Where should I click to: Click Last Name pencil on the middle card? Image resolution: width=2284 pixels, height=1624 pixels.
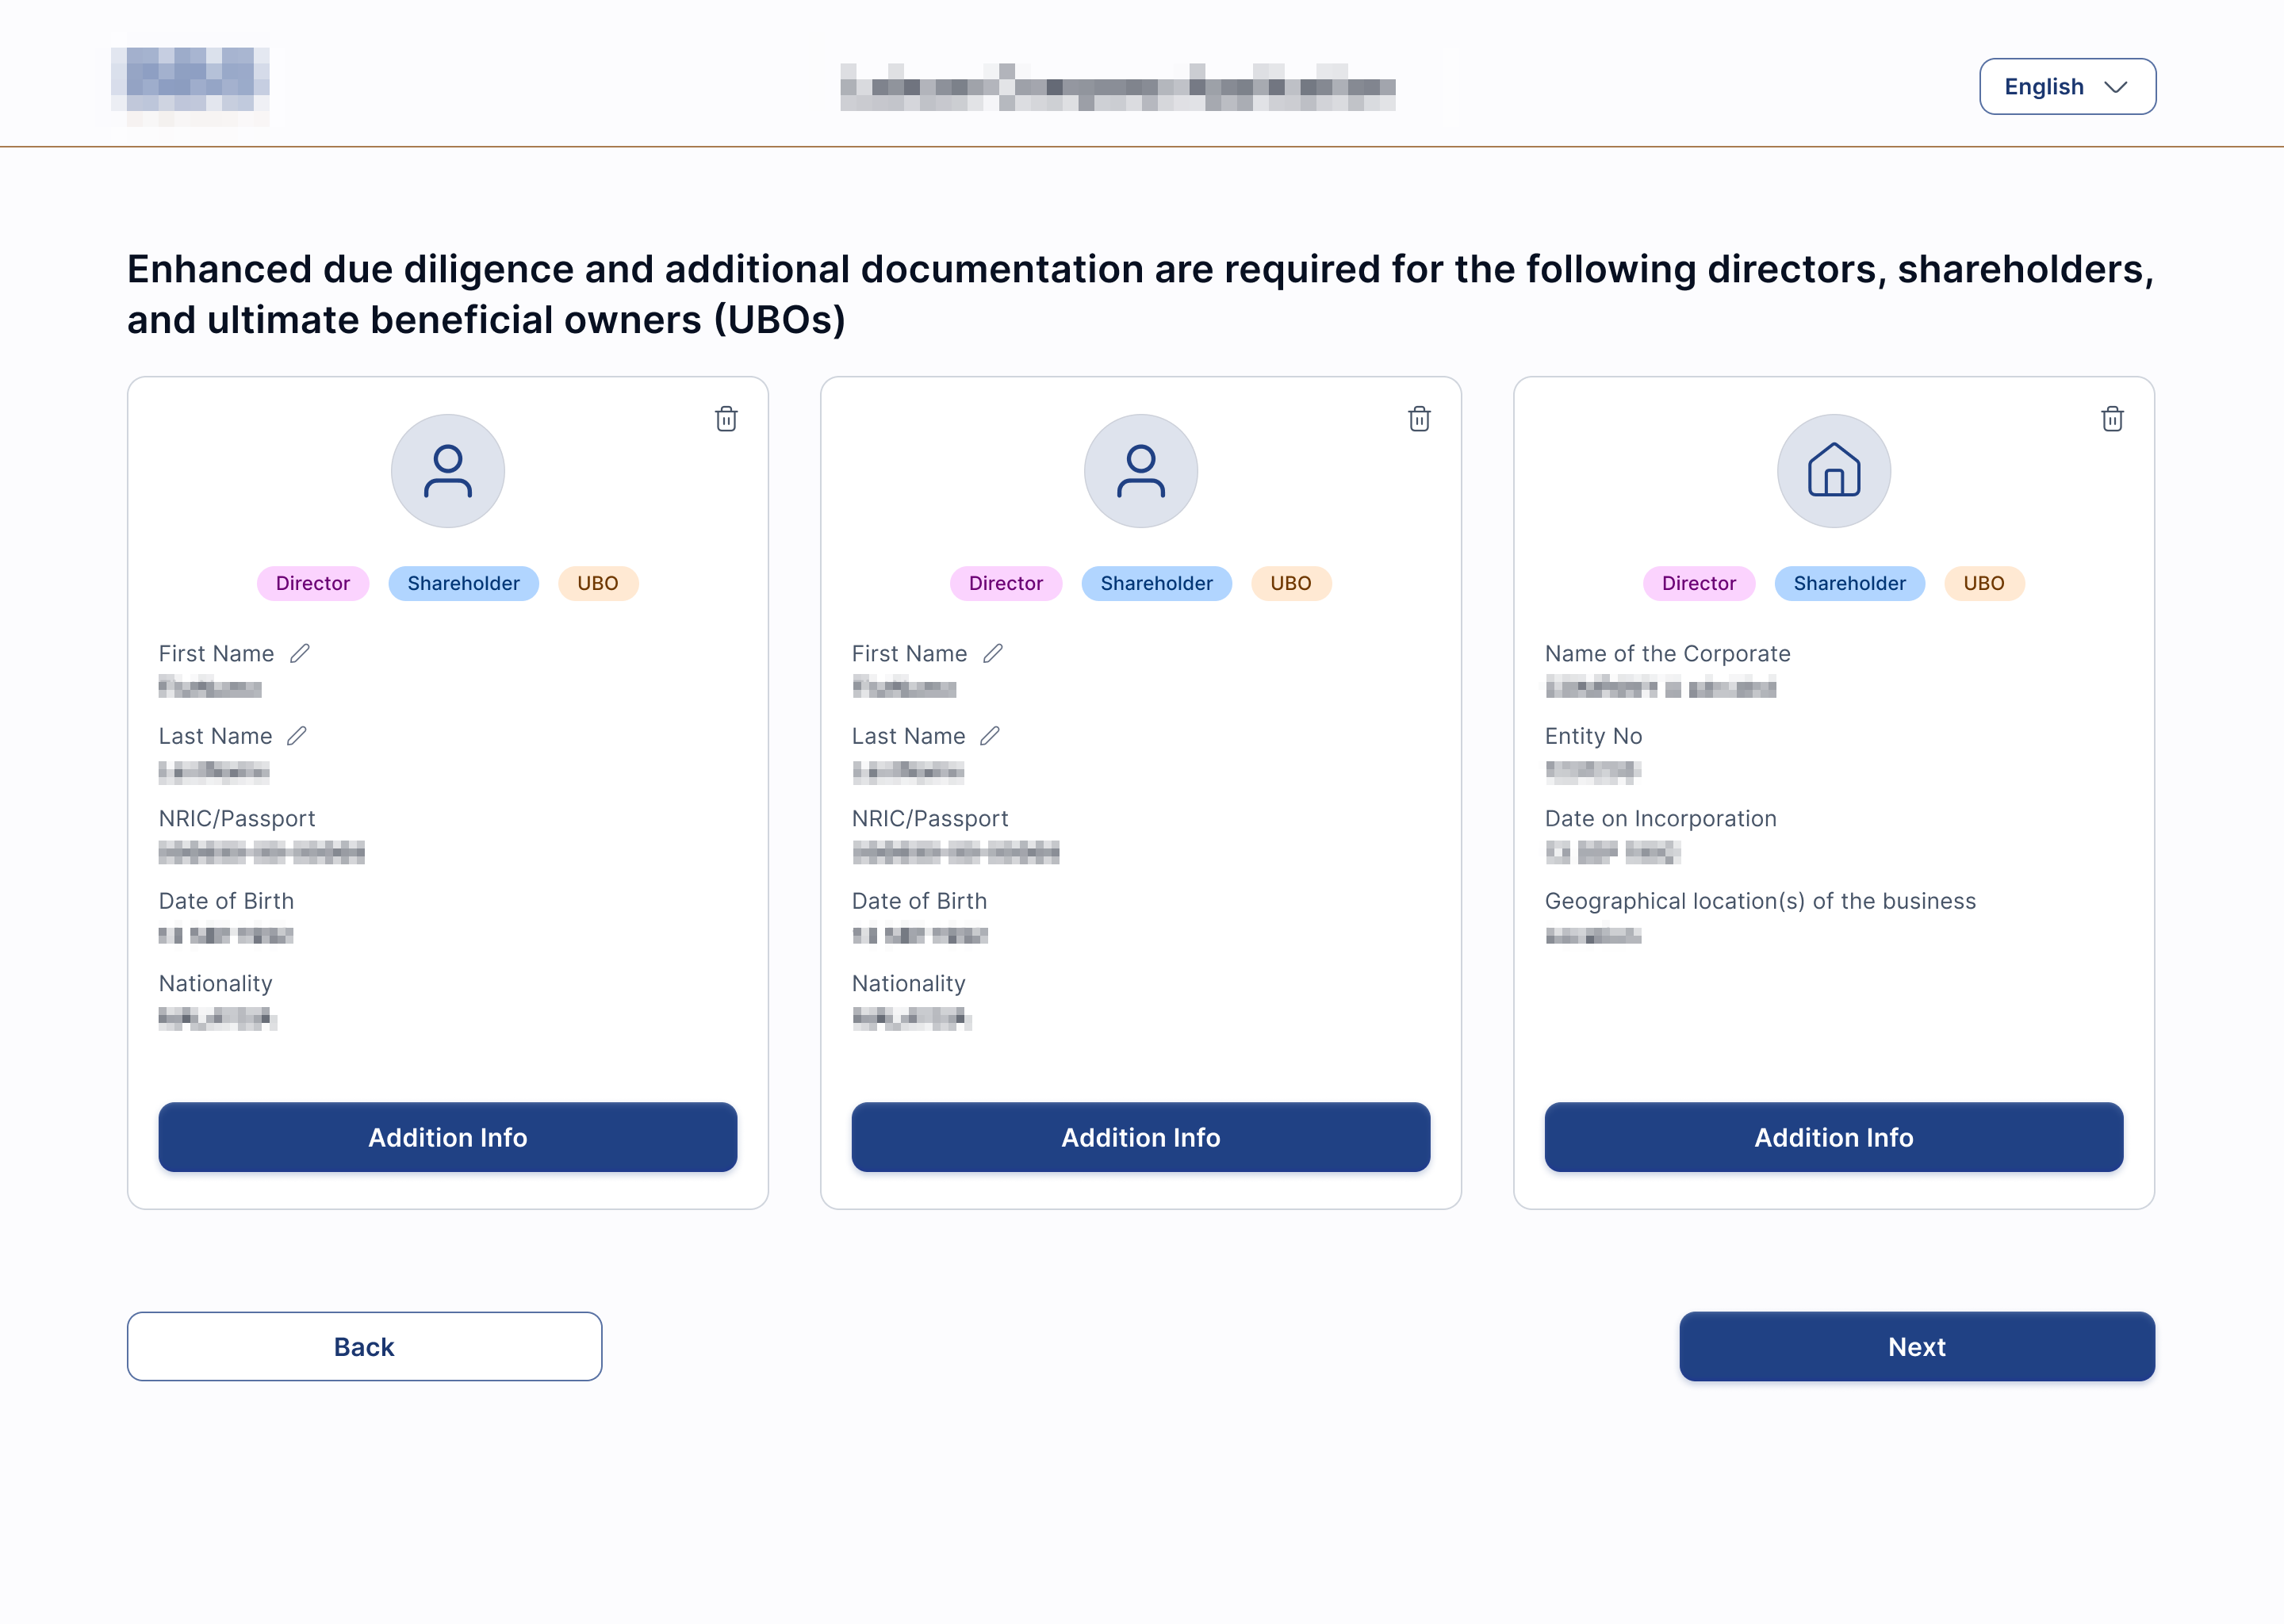990,736
